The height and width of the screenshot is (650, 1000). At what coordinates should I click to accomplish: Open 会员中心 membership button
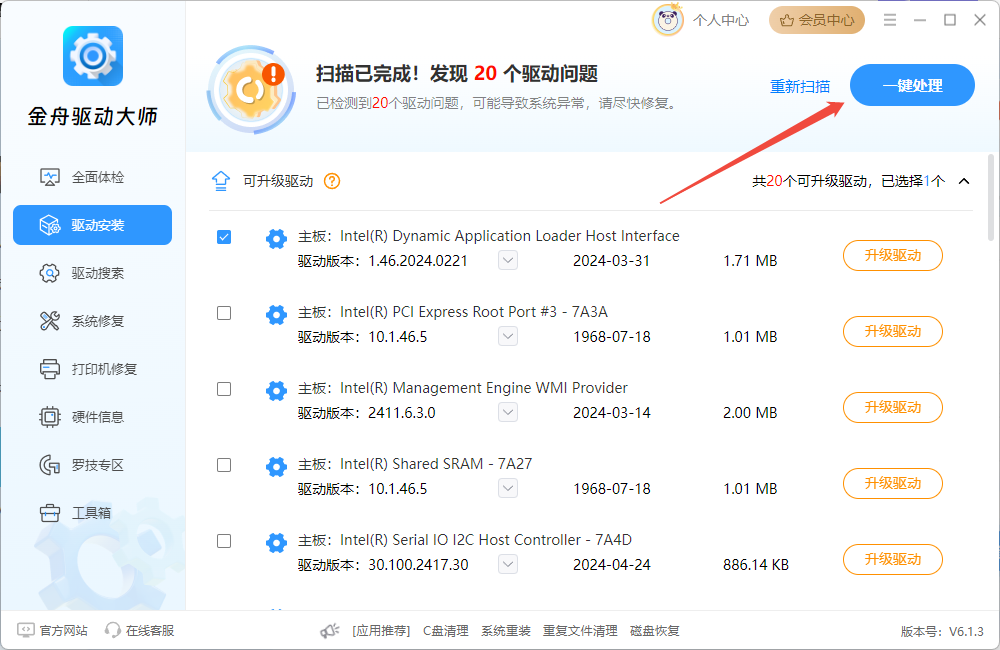point(817,20)
